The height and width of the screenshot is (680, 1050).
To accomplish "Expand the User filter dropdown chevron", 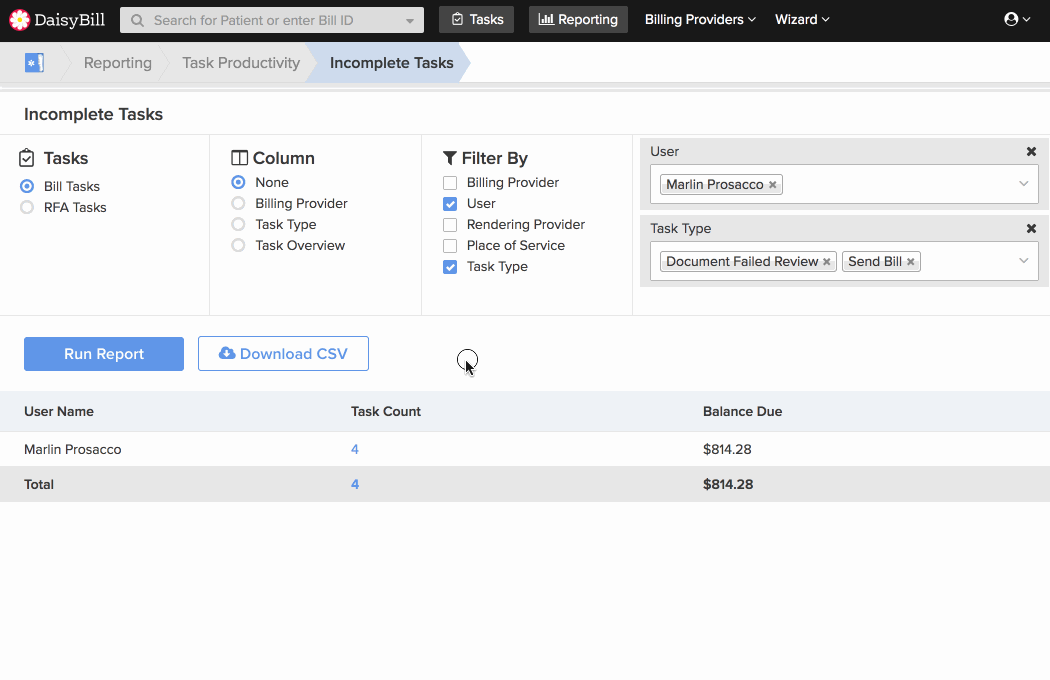I will pyautogui.click(x=1023, y=184).
